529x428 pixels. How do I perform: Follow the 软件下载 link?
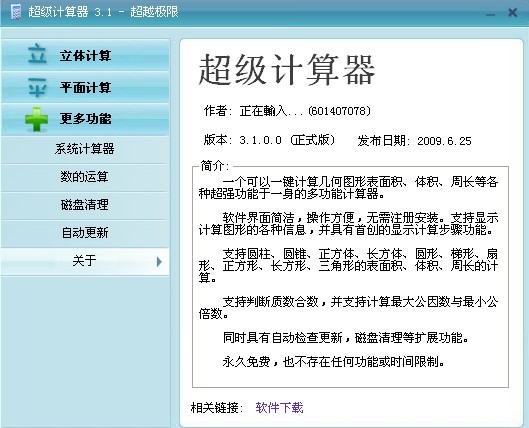click(x=279, y=408)
